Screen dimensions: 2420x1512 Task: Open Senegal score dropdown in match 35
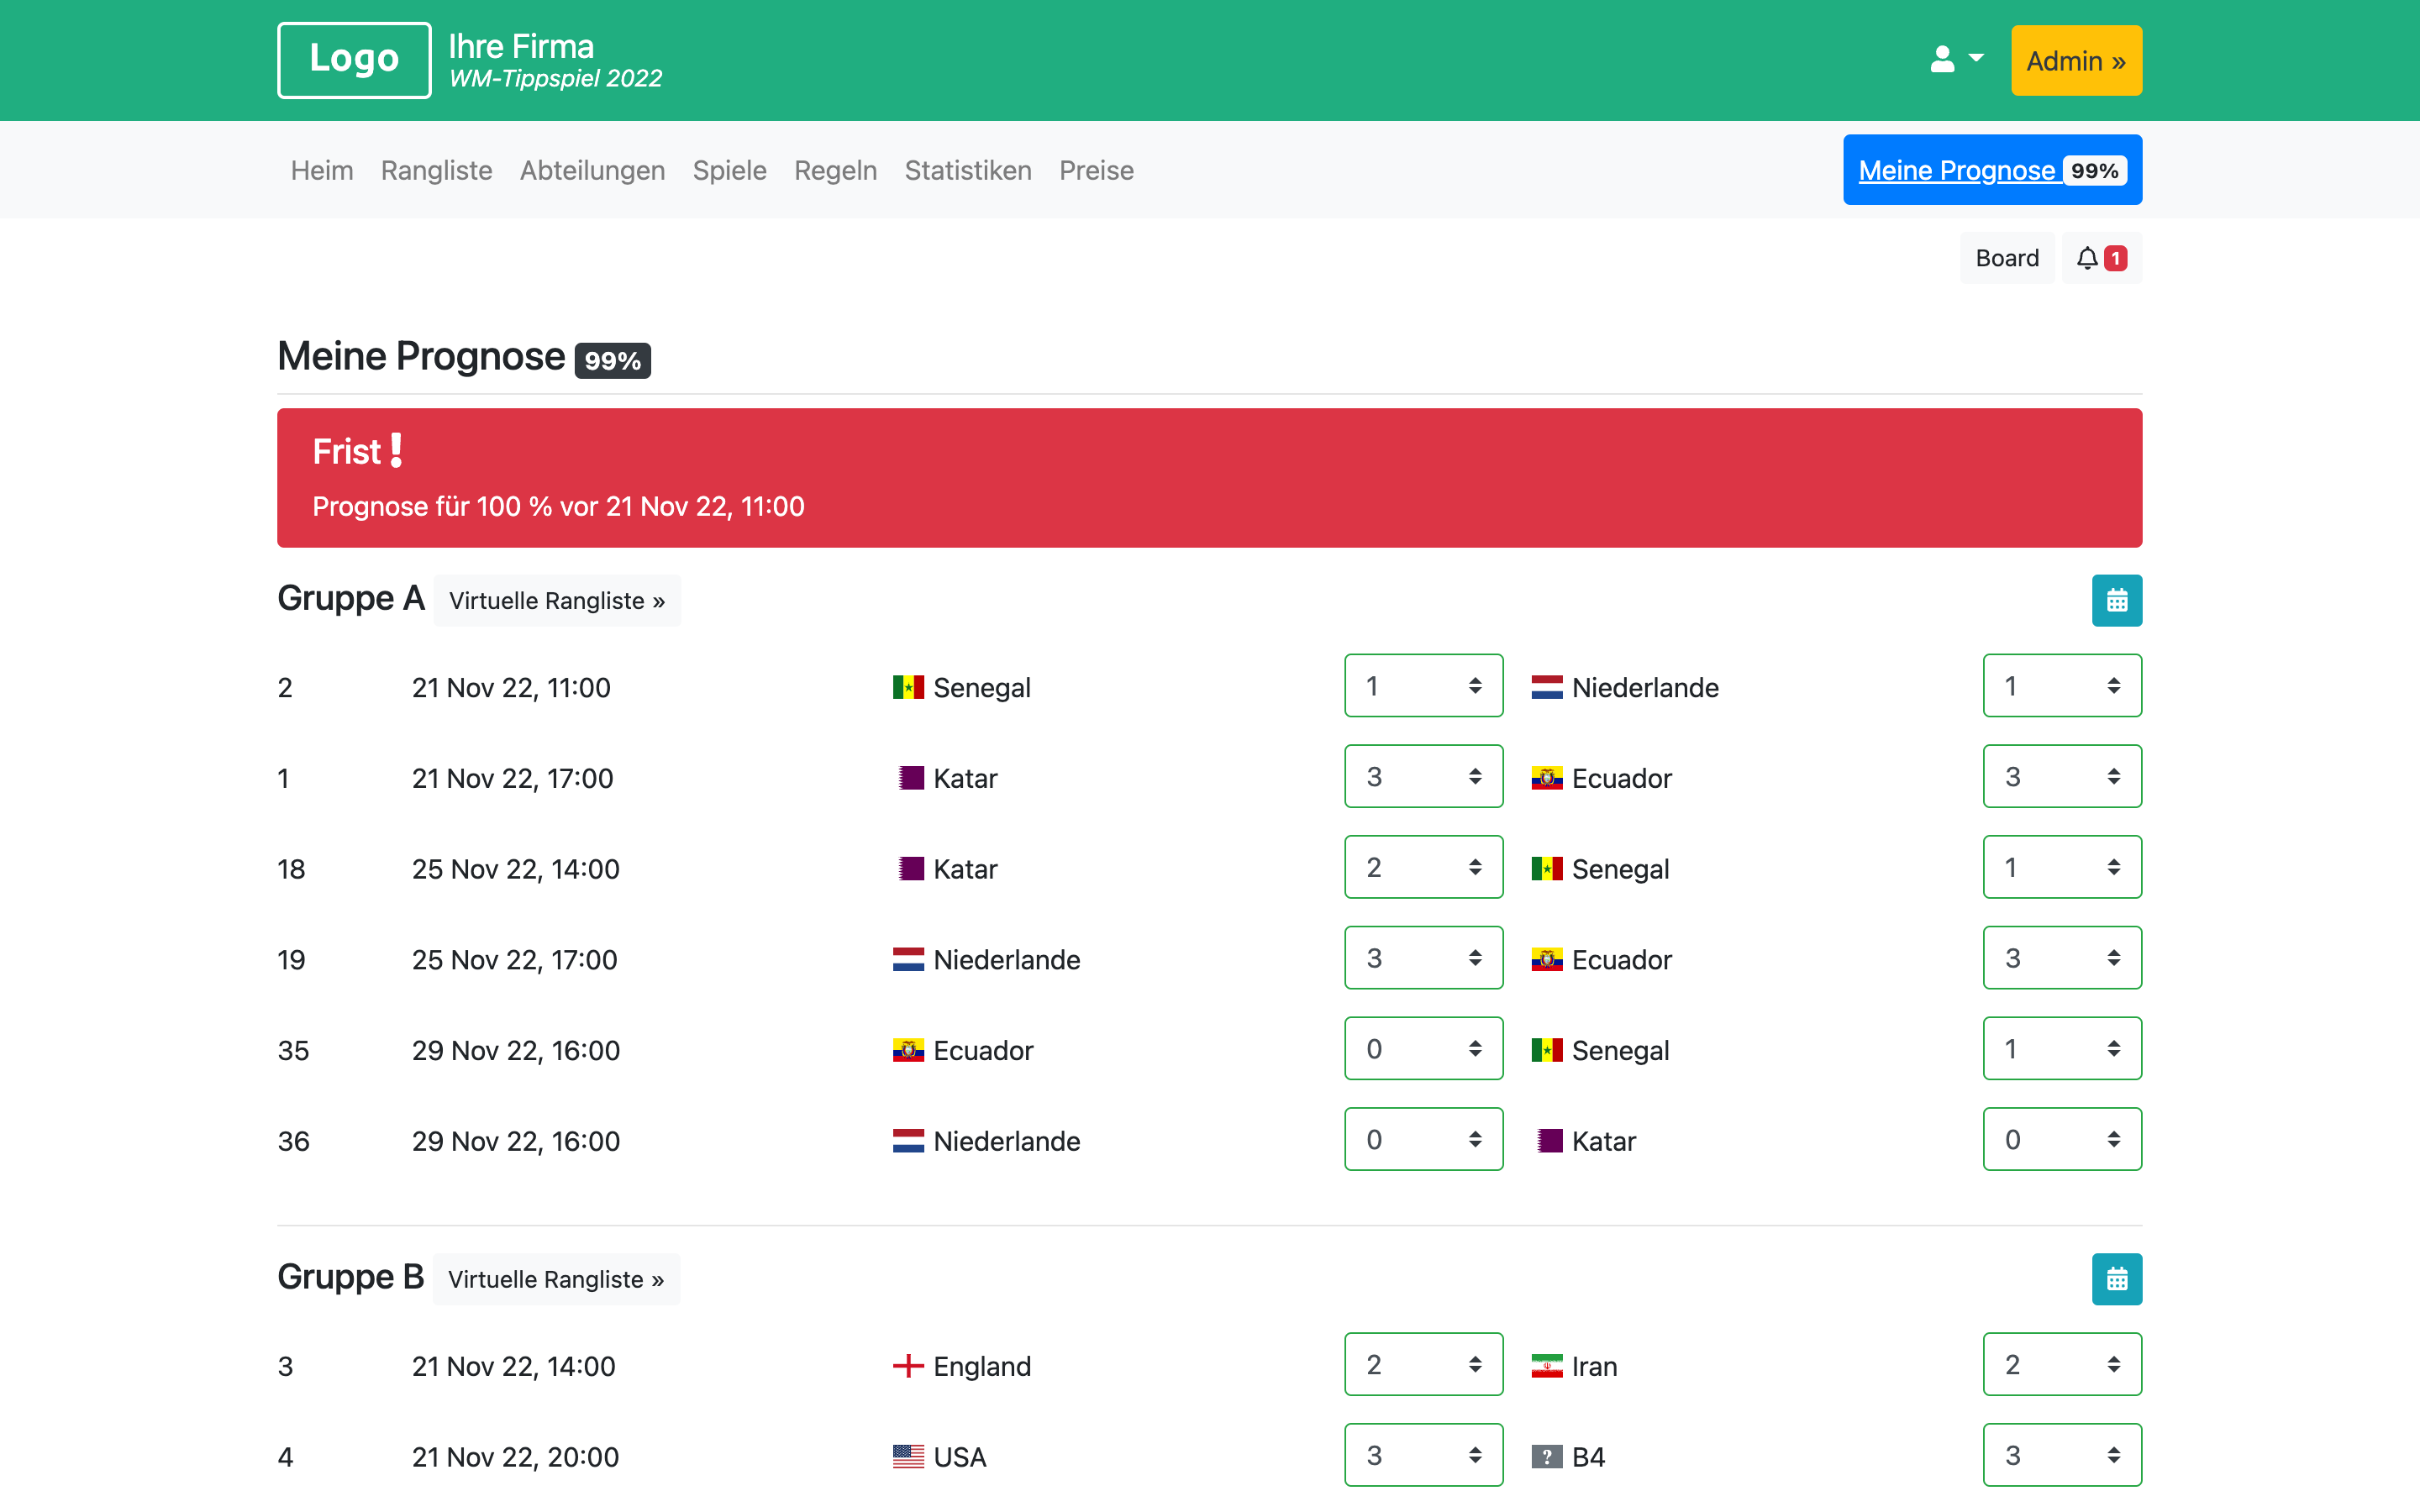(x=2062, y=1049)
